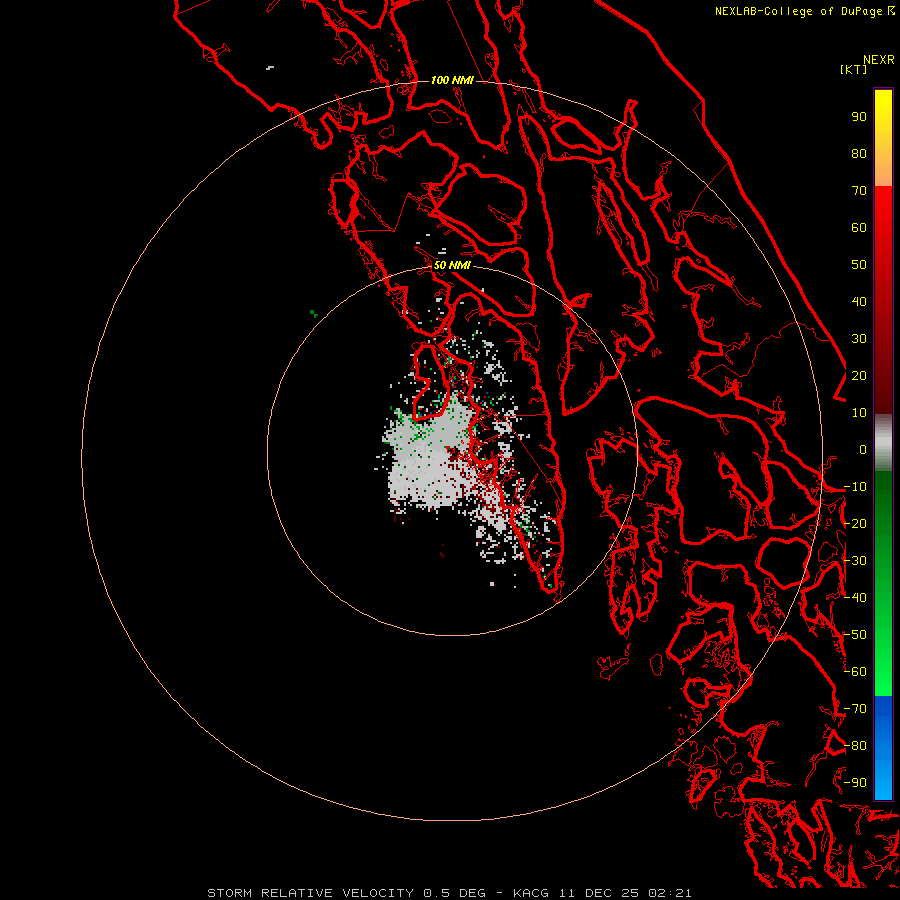900x900 pixels.
Task: Click the -40 value on the velocity scale
Action: pyautogui.click(x=855, y=598)
